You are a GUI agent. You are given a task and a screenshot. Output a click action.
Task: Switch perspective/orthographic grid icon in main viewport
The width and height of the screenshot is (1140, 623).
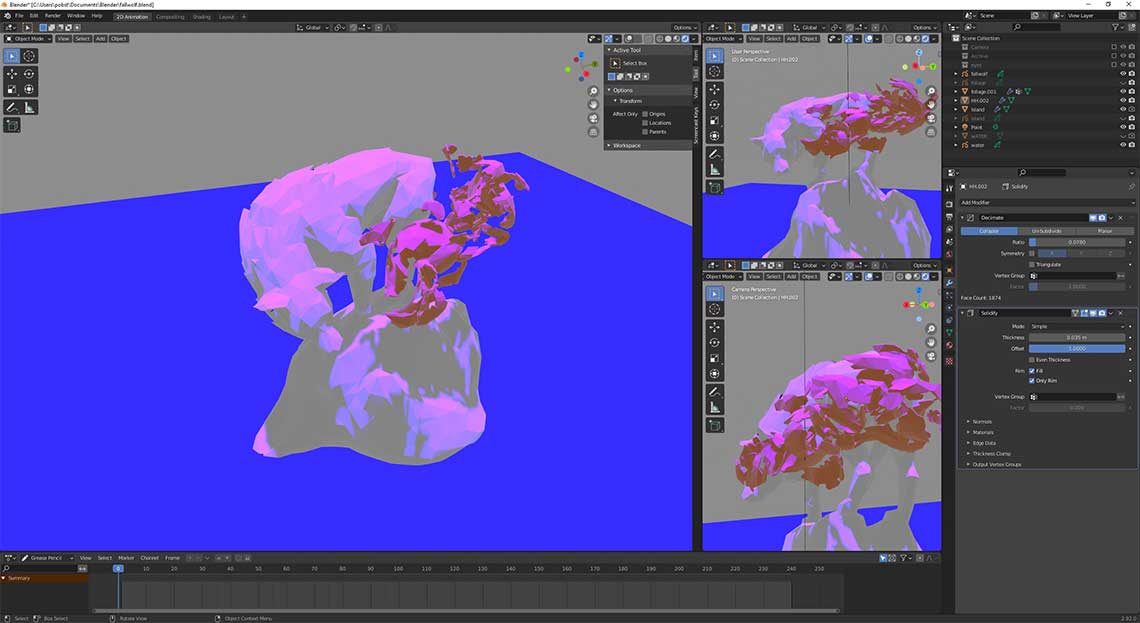(593, 132)
